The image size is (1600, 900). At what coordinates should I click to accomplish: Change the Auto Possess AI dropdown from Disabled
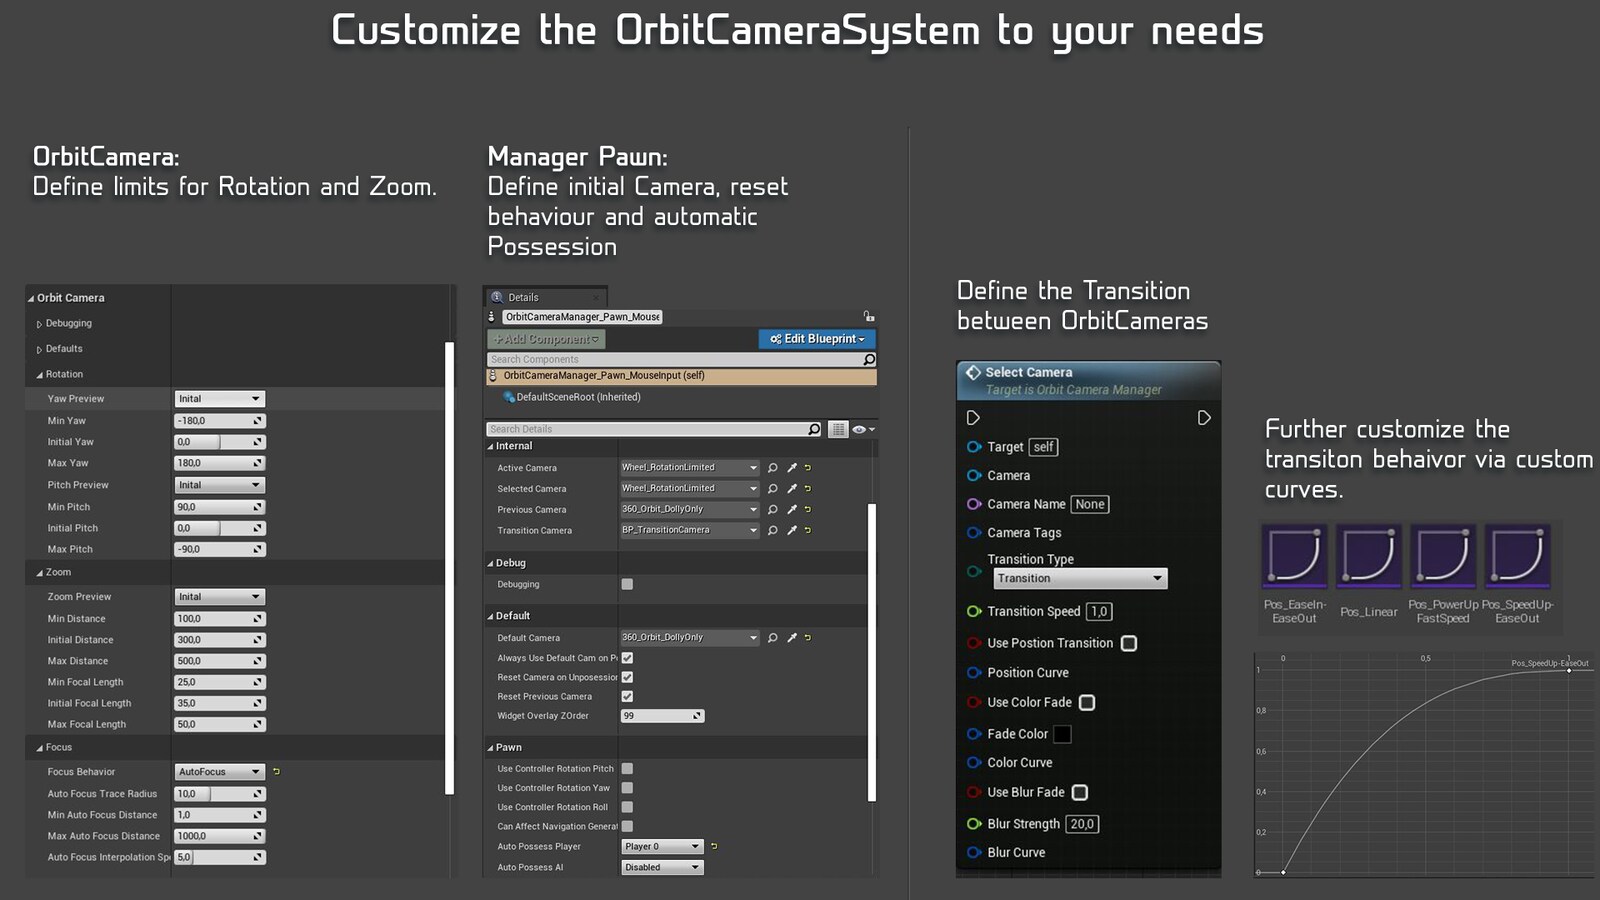pyautogui.click(x=662, y=867)
